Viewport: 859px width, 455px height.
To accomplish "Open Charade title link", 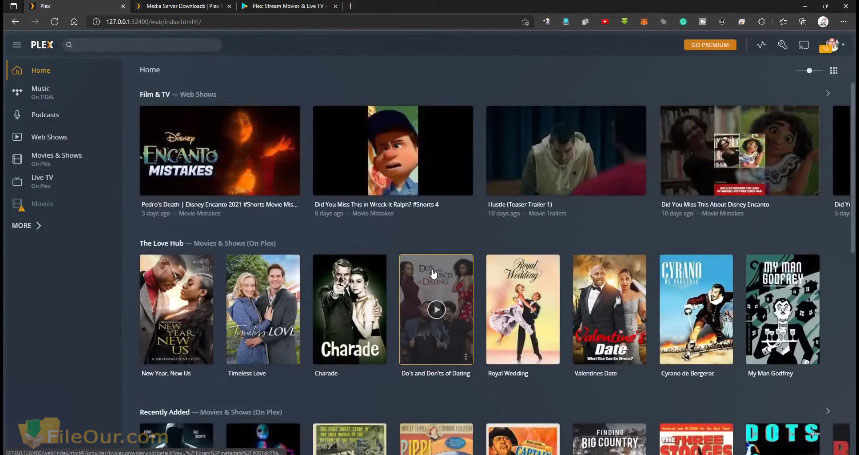I will [x=326, y=373].
